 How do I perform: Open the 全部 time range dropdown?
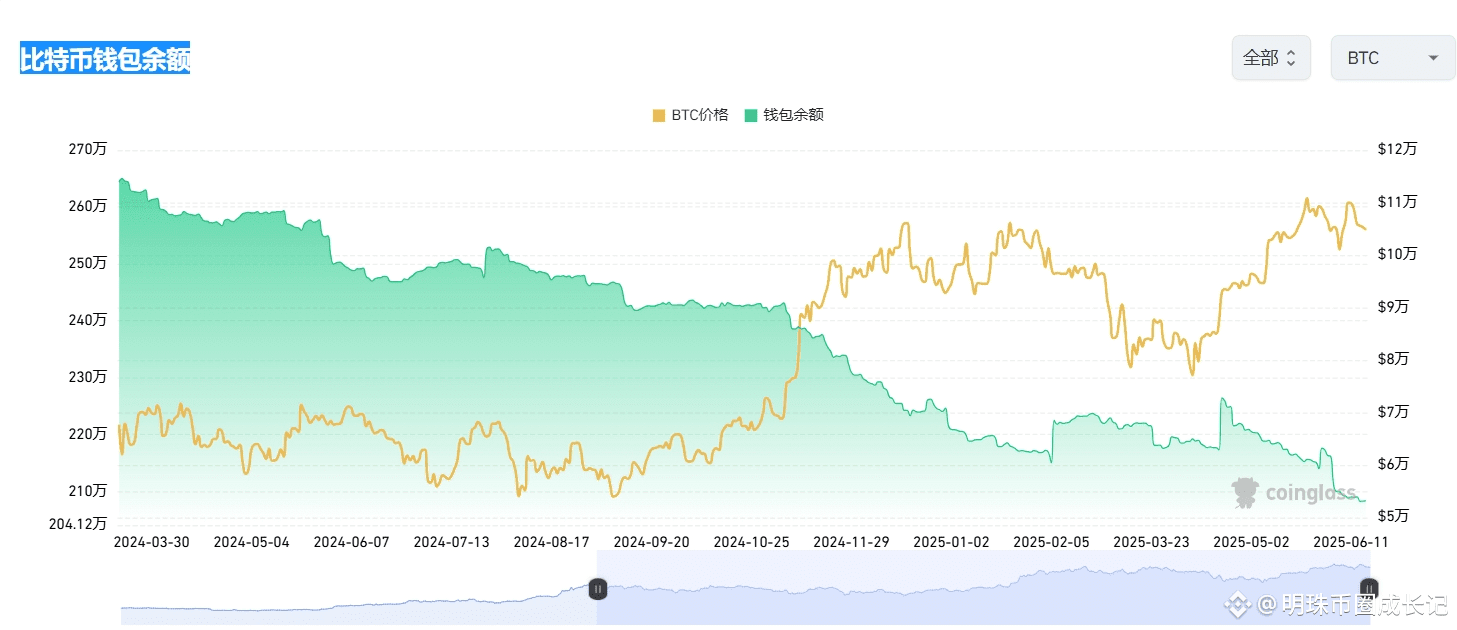(1270, 58)
